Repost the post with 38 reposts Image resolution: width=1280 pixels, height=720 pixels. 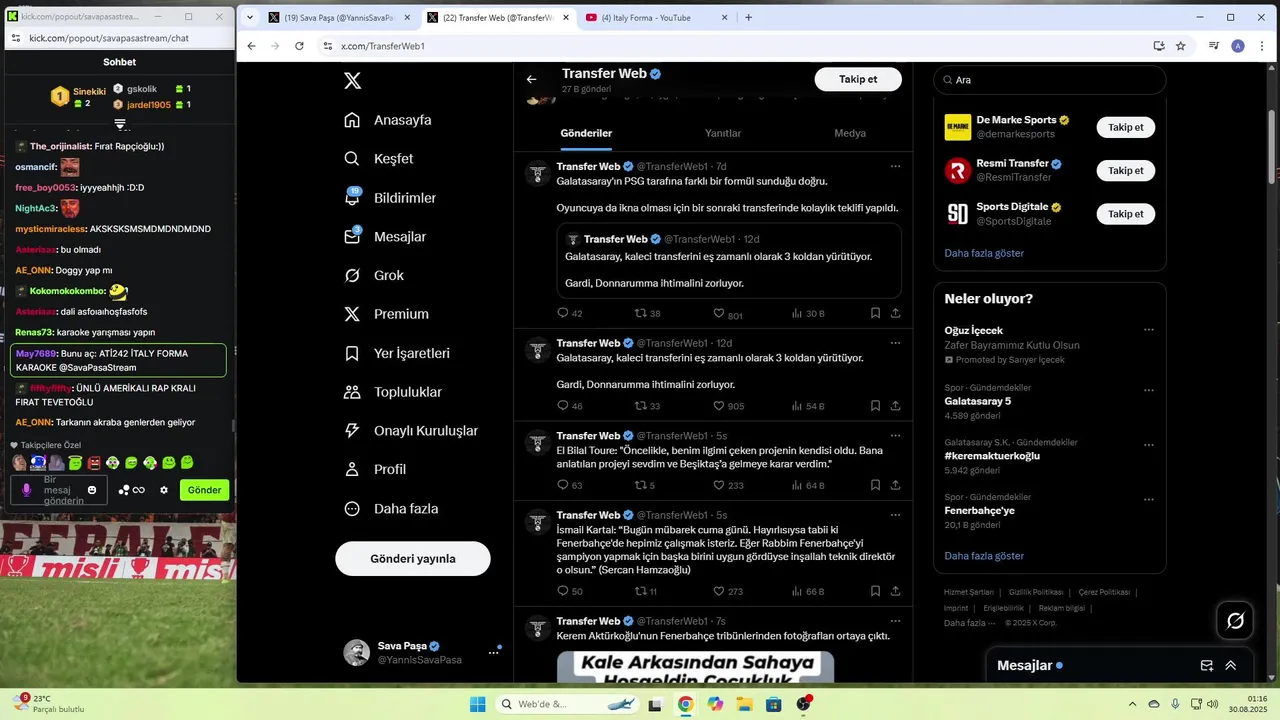[x=648, y=314]
